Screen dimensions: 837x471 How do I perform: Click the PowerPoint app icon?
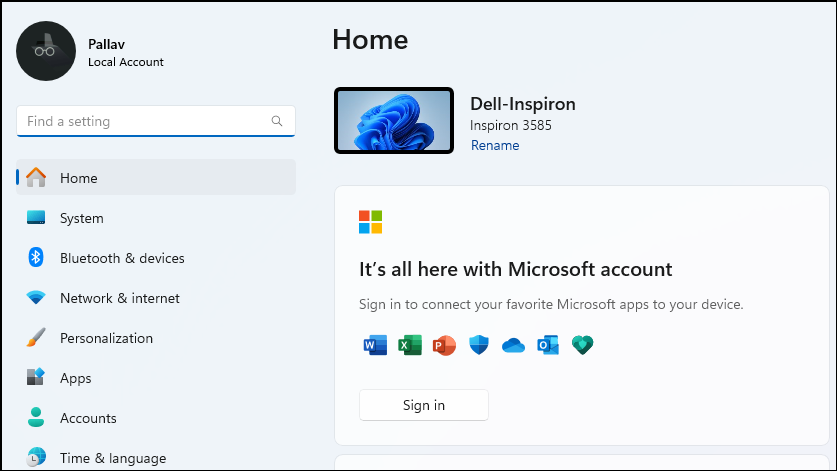444,345
